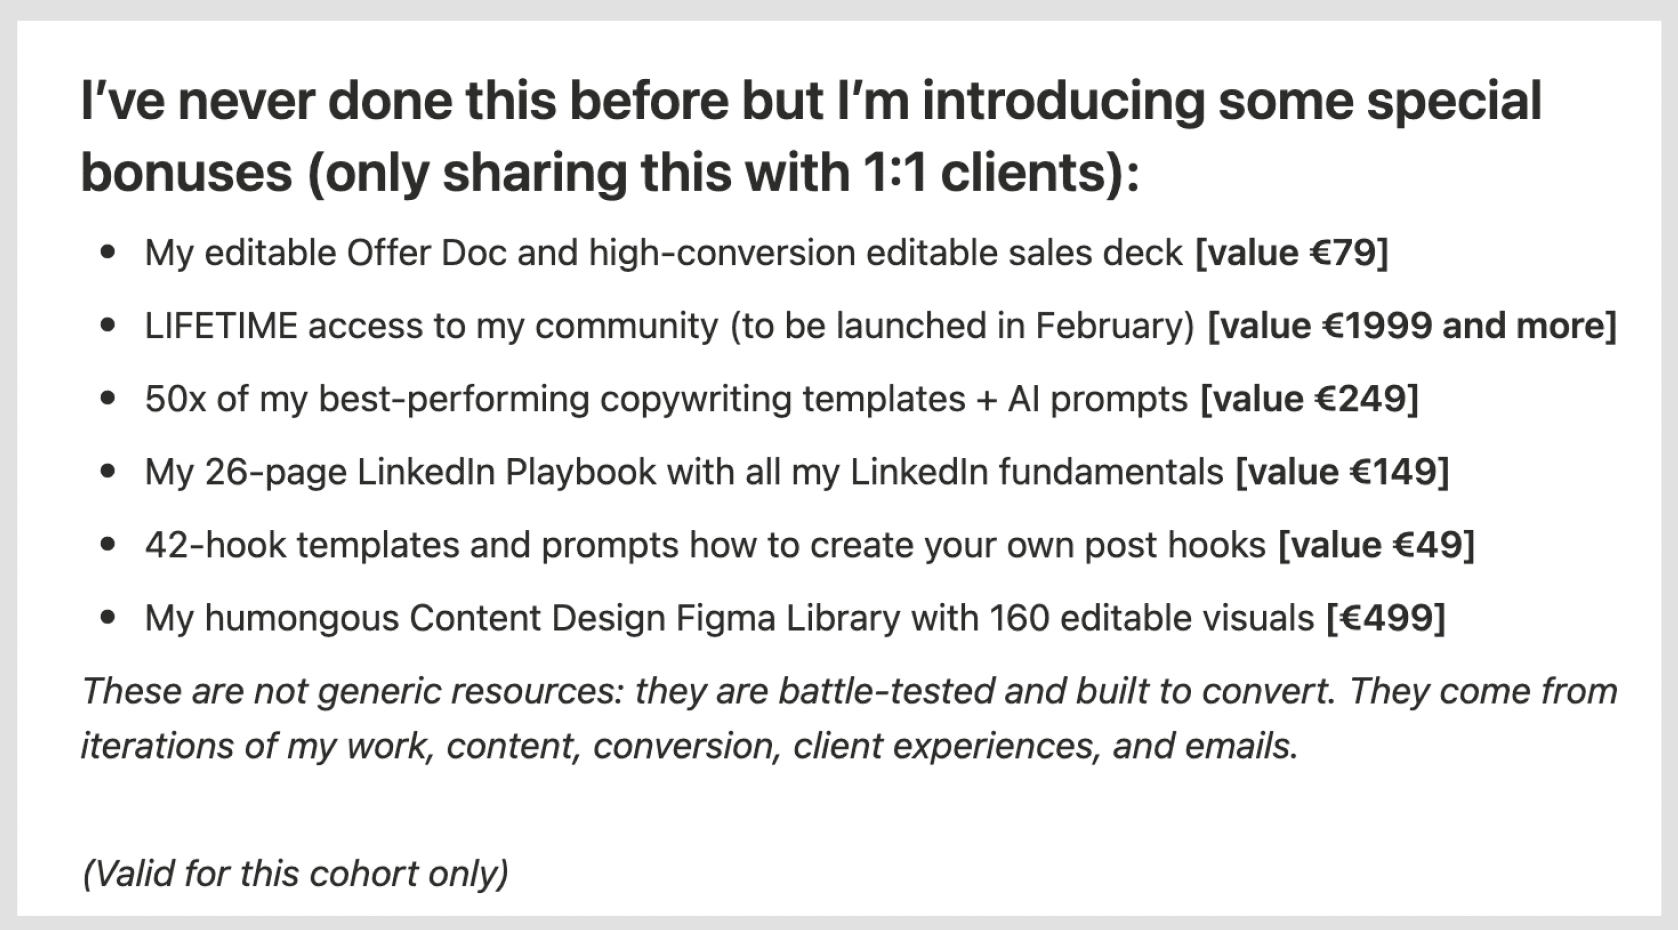The height and width of the screenshot is (930, 1678).
Task: Click the bullet dot before "My editable Offer Doc"
Action: pyautogui.click(x=108, y=254)
